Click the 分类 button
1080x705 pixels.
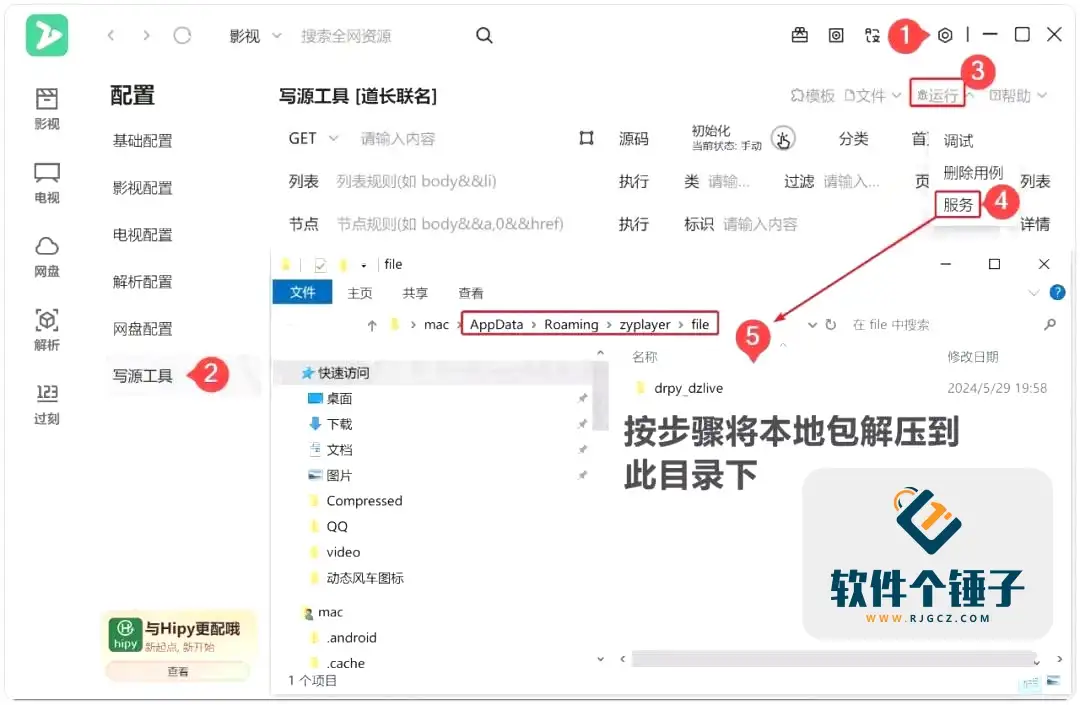(853, 138)
